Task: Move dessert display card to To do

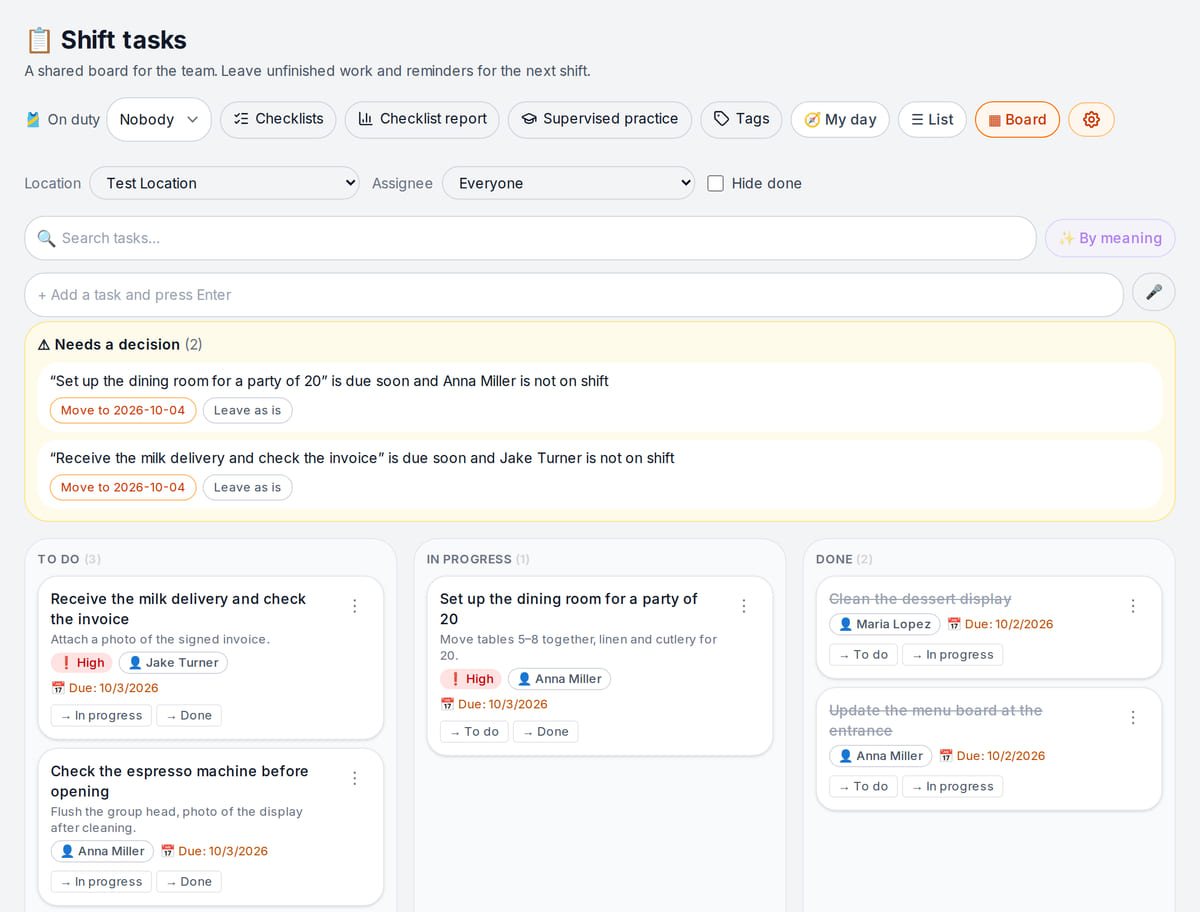Action: [863, 654]
